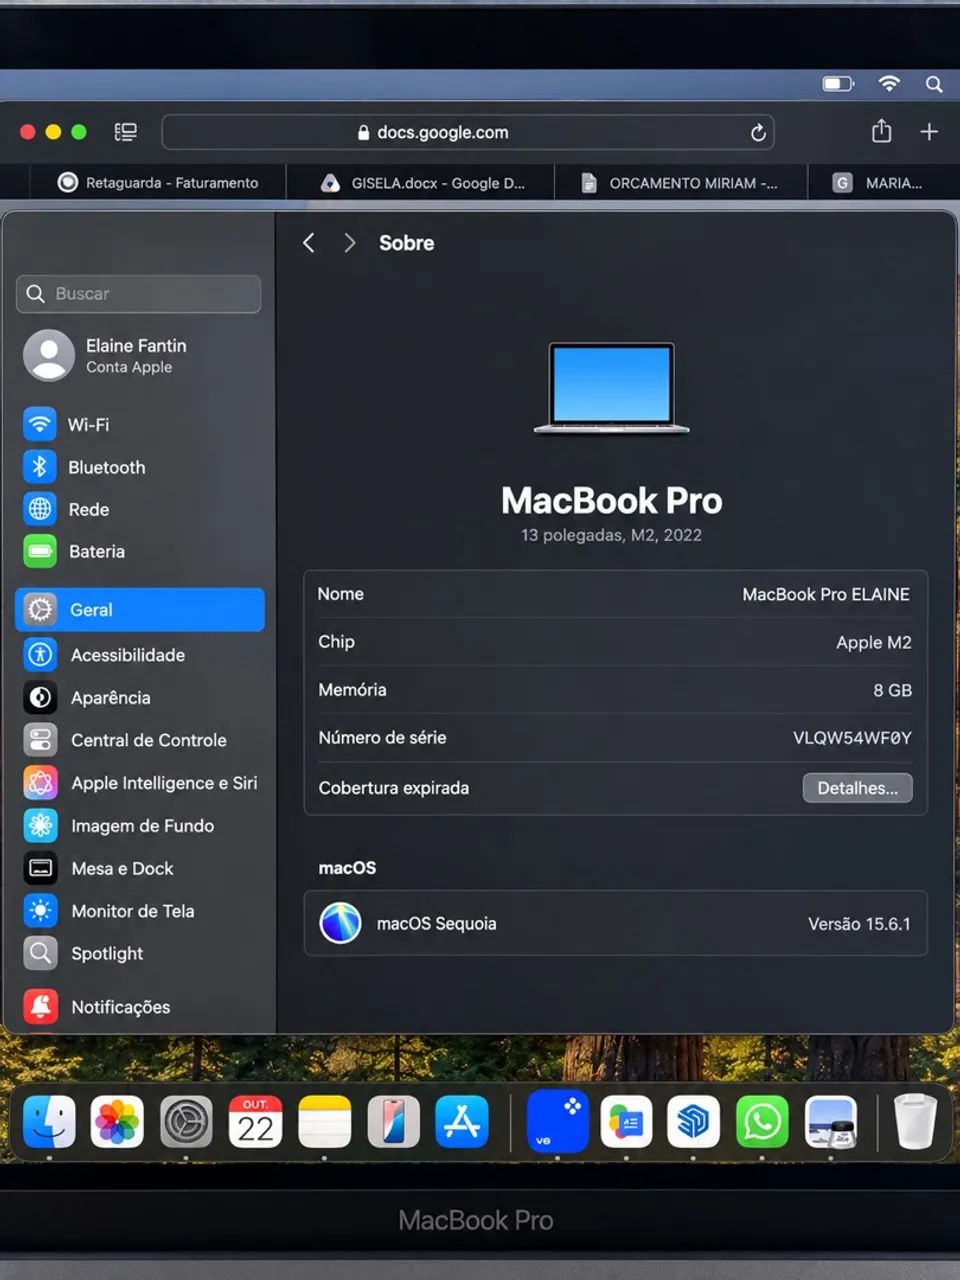Viewport: 960px width, 1280px height.
Task: Open Preview app in Dock
Action: [x=831, y=1121]
